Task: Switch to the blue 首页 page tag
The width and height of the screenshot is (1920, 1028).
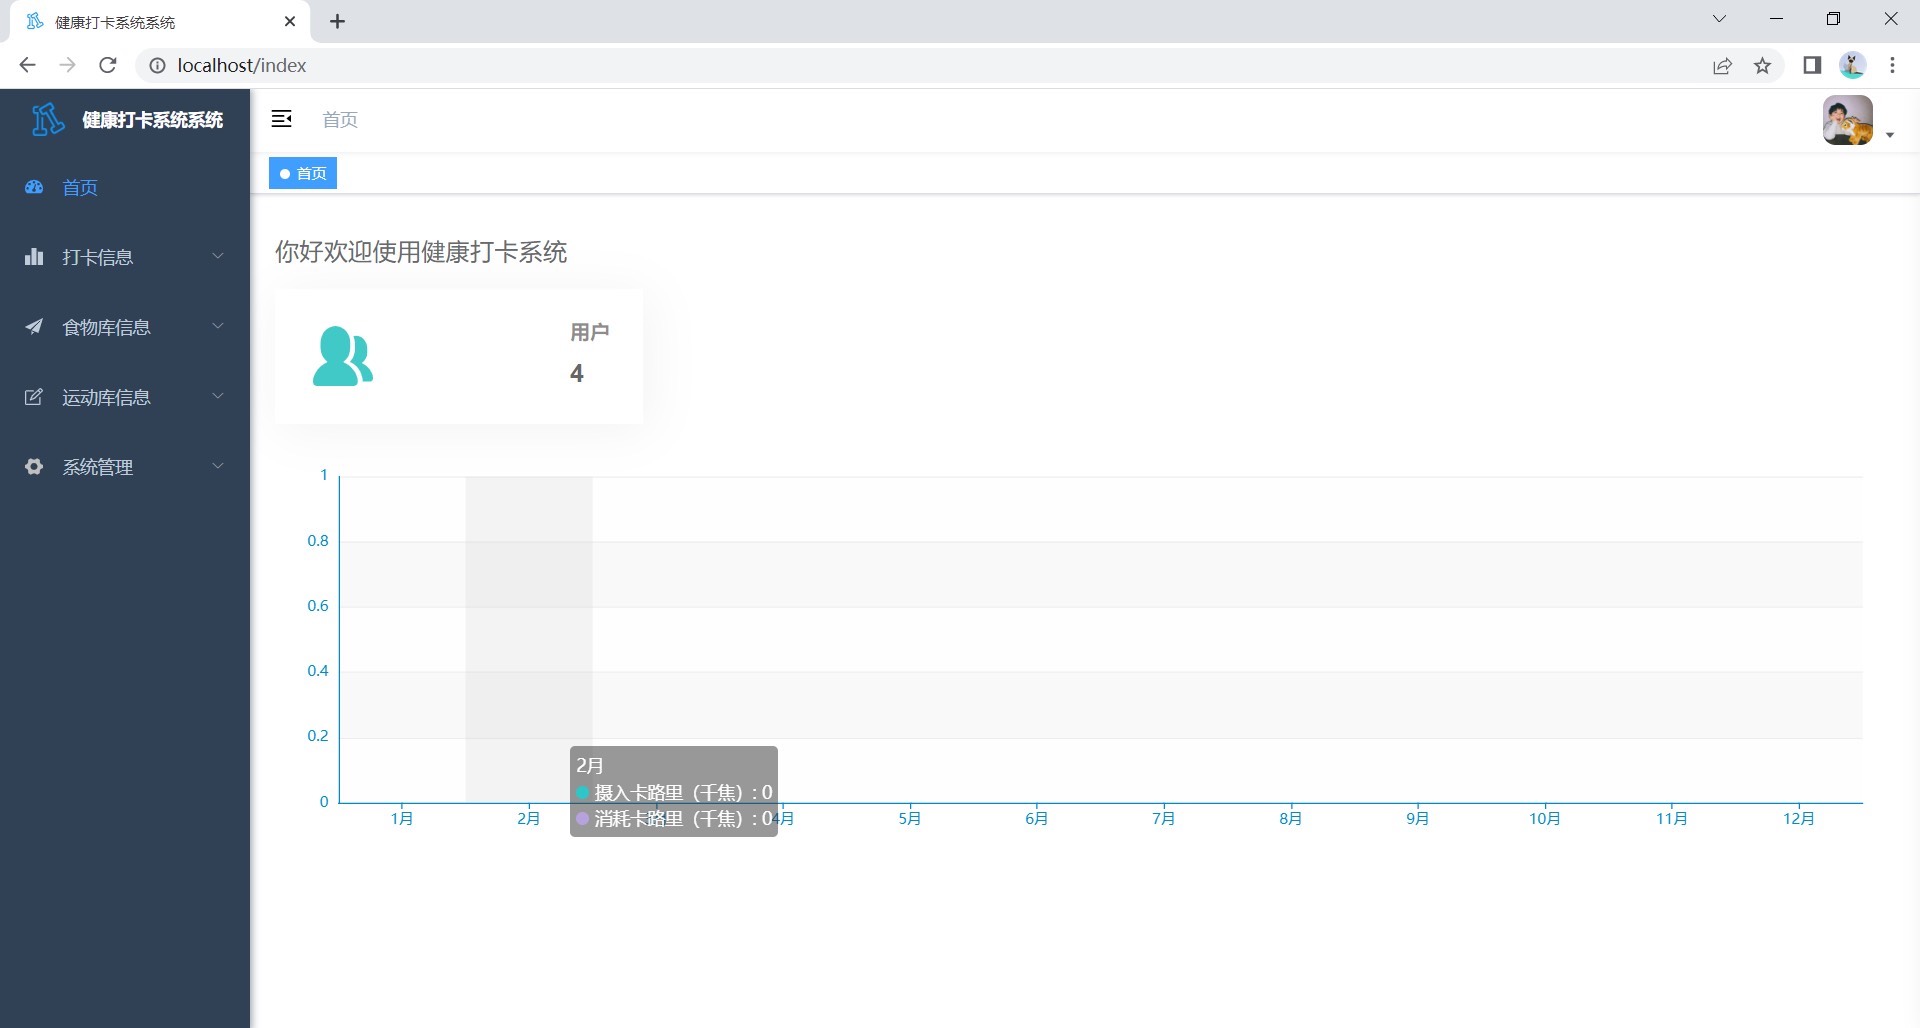Action: coord(303,173)
